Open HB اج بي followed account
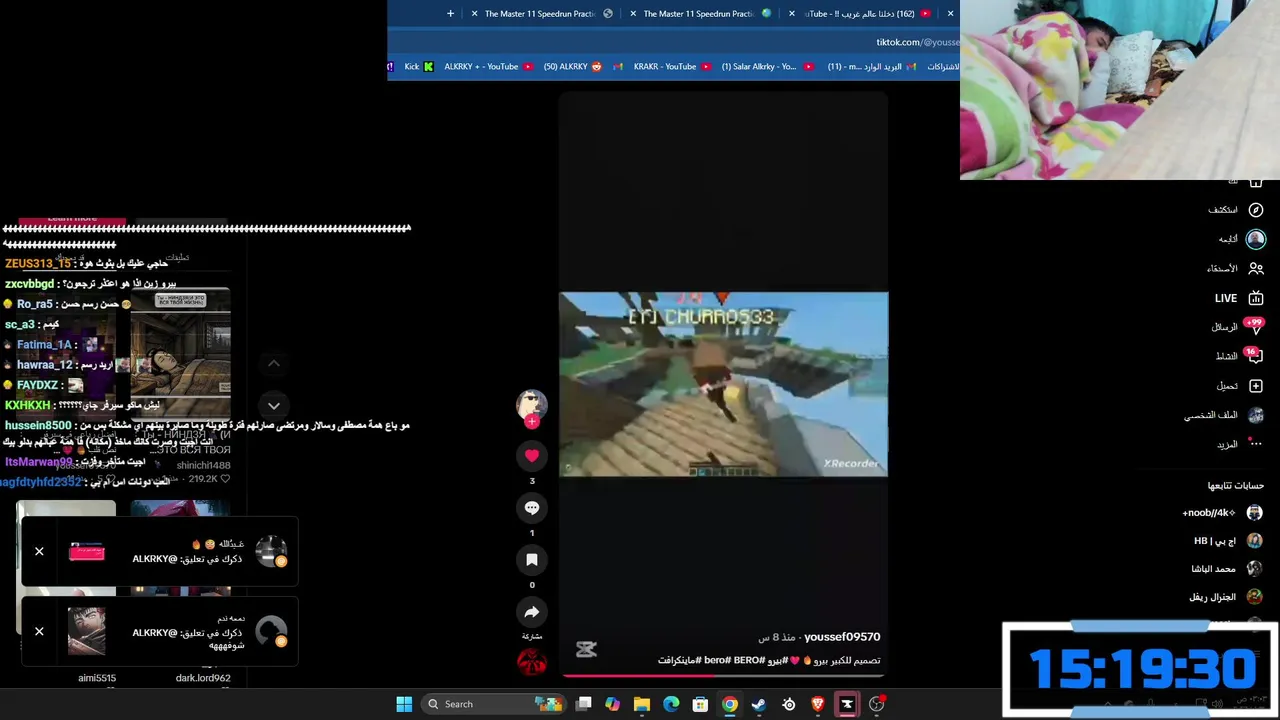This screenshot has width=1280, height=720. coord(1228,541)
